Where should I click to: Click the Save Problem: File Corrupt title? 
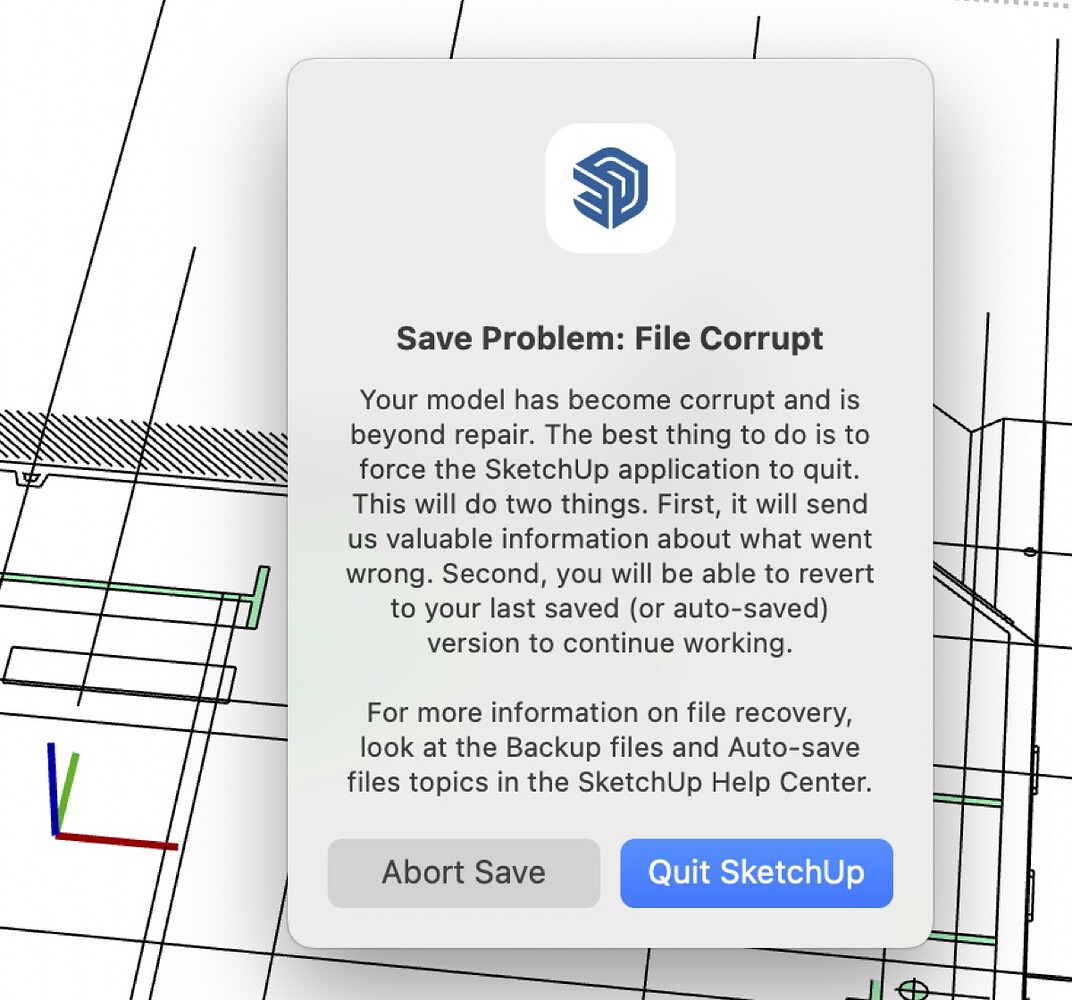pyautogui.click(x=610, y=338)
